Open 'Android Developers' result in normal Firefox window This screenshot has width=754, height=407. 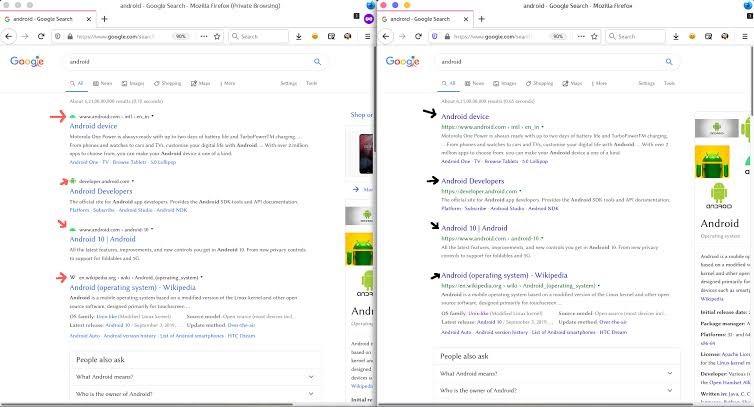point(473,181)
